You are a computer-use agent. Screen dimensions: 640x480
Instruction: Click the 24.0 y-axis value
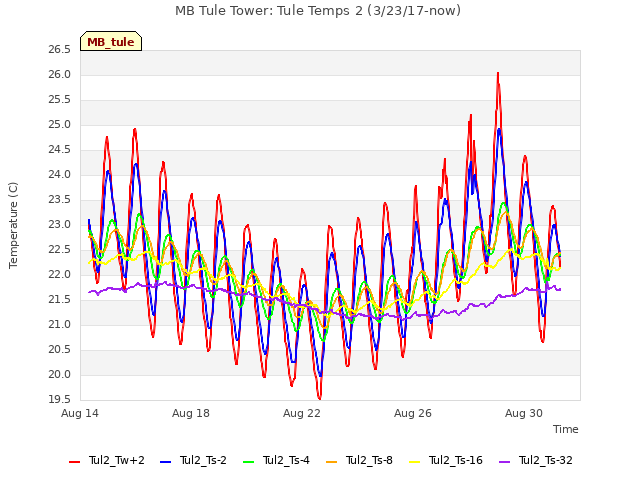coord(60,175)
